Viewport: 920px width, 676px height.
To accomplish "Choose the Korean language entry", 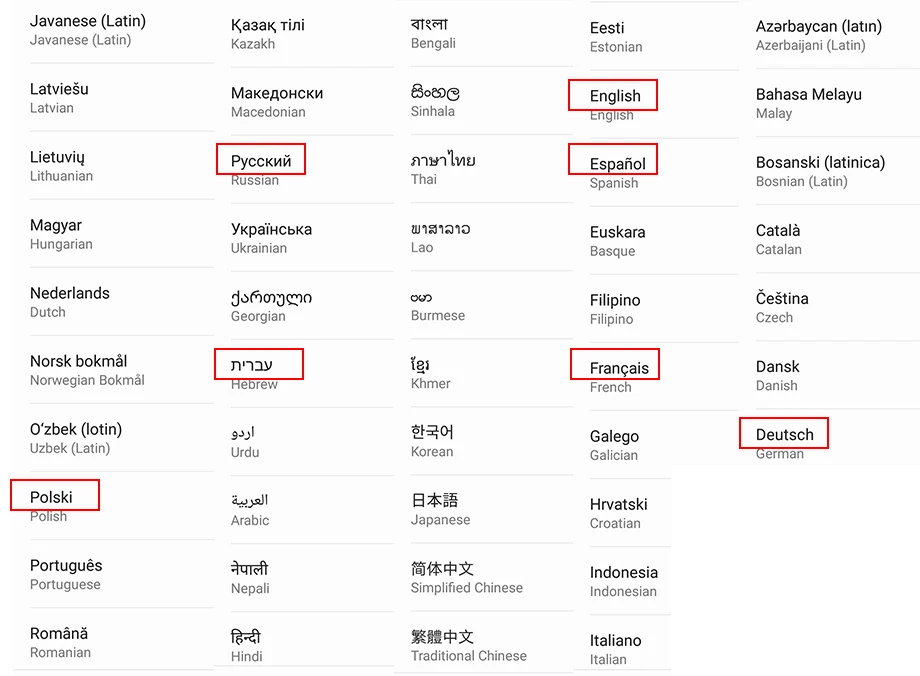I will coord(432,441).
